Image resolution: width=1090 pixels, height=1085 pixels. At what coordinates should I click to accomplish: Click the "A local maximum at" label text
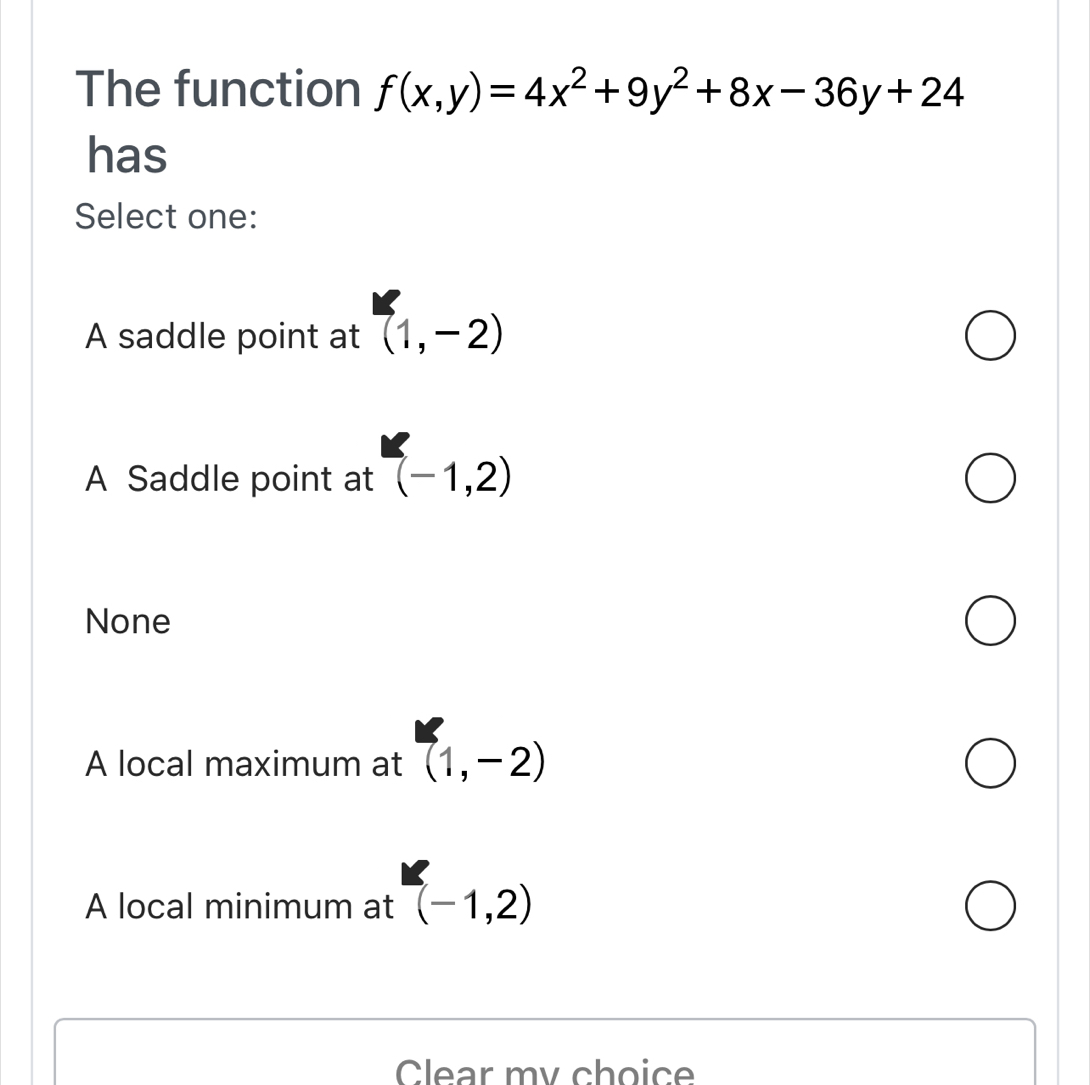243,765
